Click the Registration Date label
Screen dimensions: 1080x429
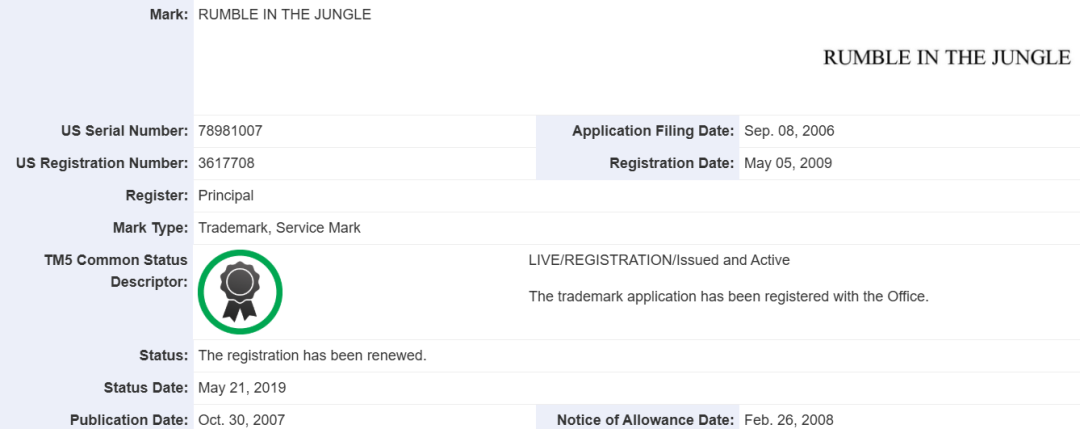coord(671,163)
